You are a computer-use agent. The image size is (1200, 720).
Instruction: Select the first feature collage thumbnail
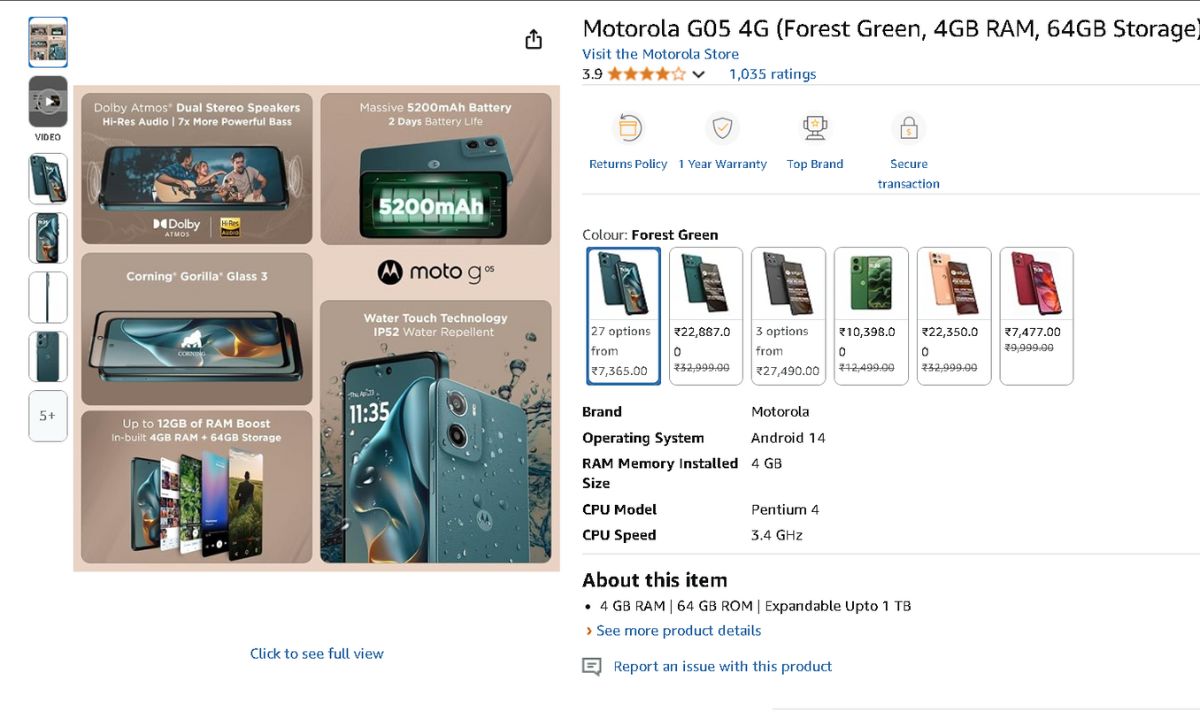[x=48, y=42]
